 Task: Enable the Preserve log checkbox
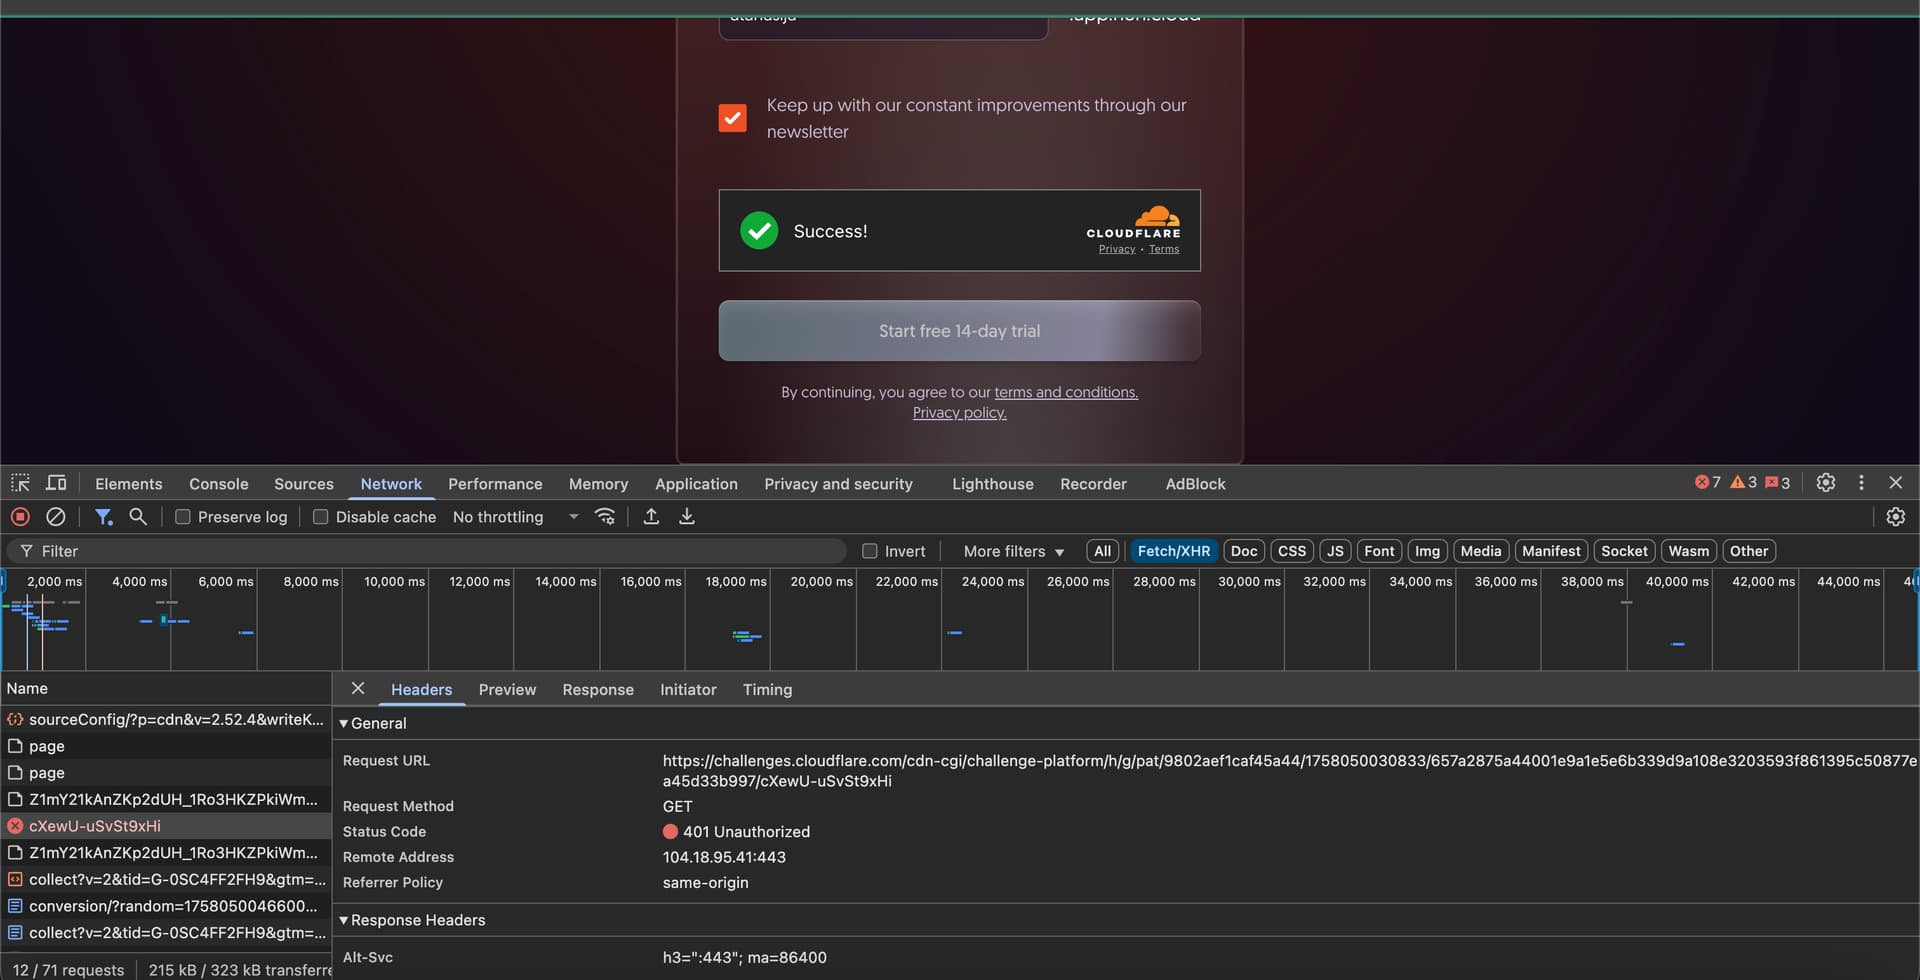183,517
